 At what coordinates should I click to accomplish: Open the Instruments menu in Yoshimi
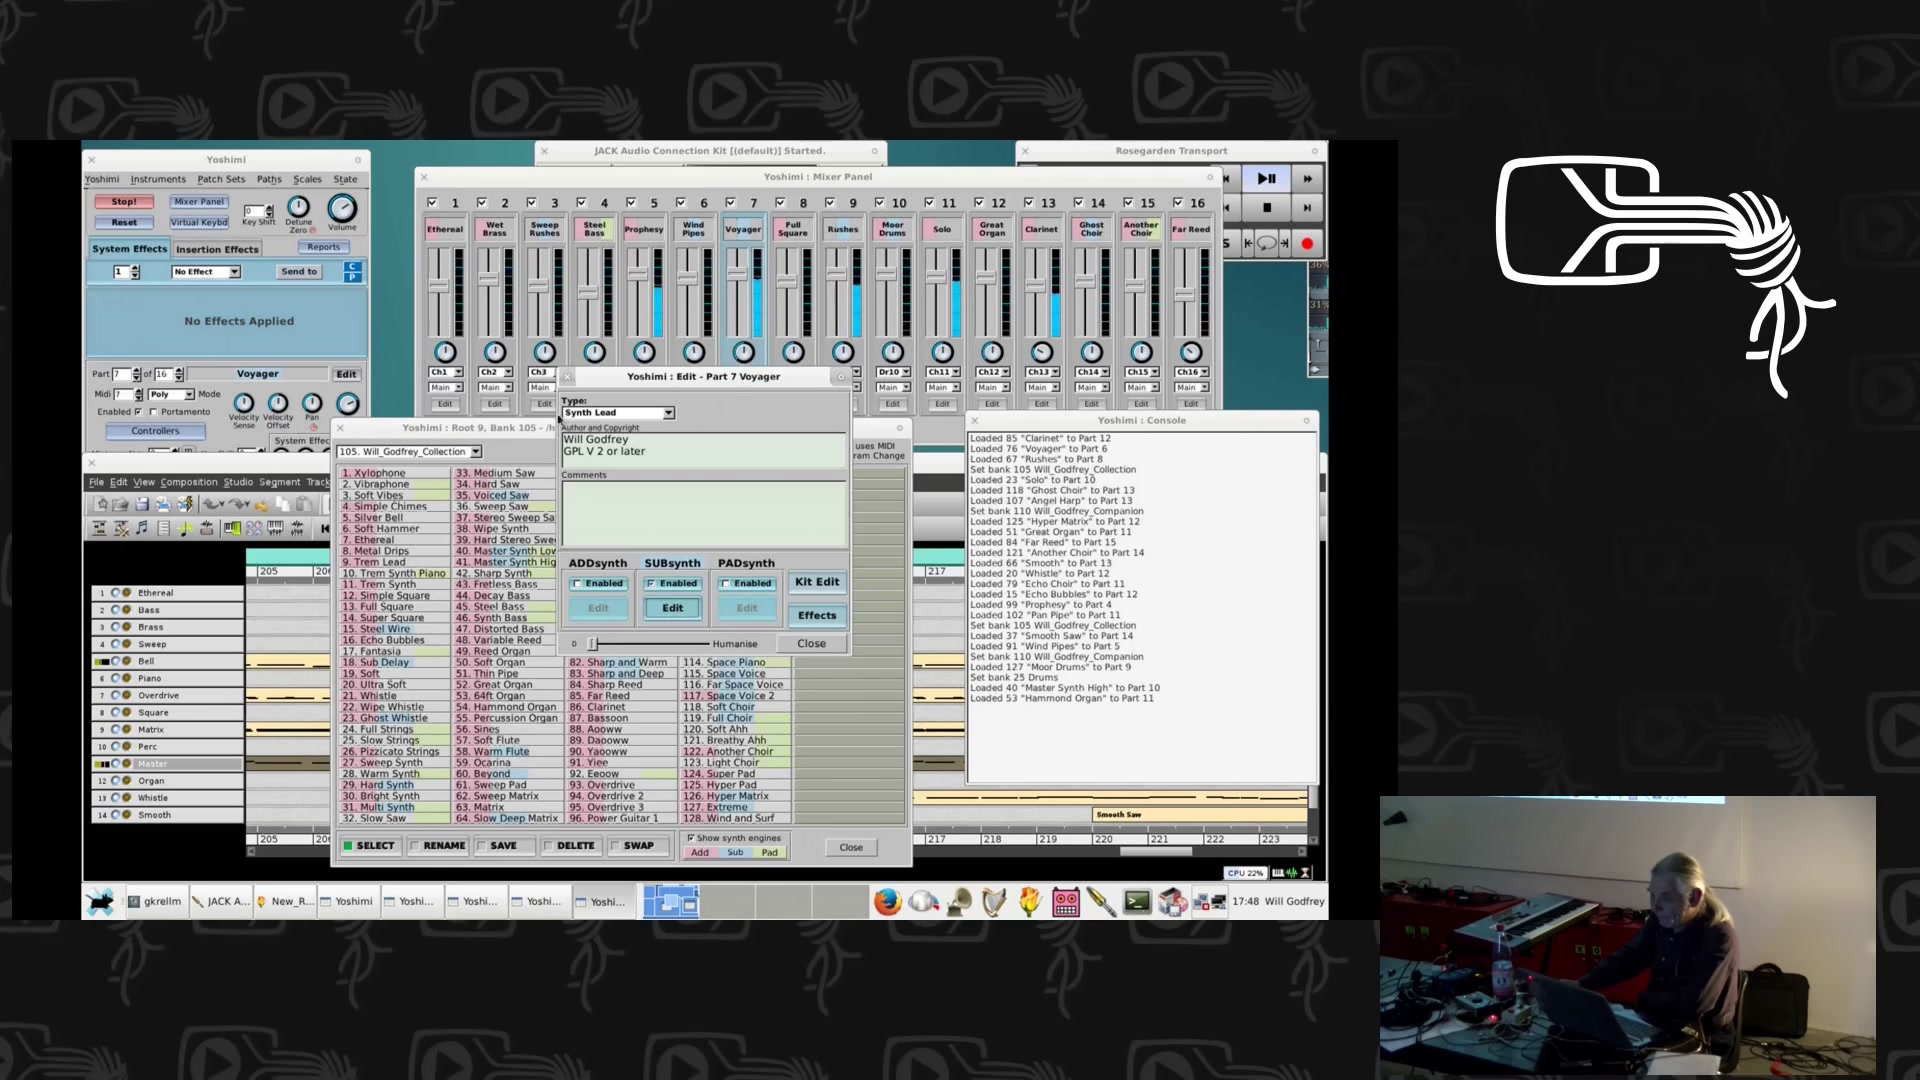pos(158,180)
